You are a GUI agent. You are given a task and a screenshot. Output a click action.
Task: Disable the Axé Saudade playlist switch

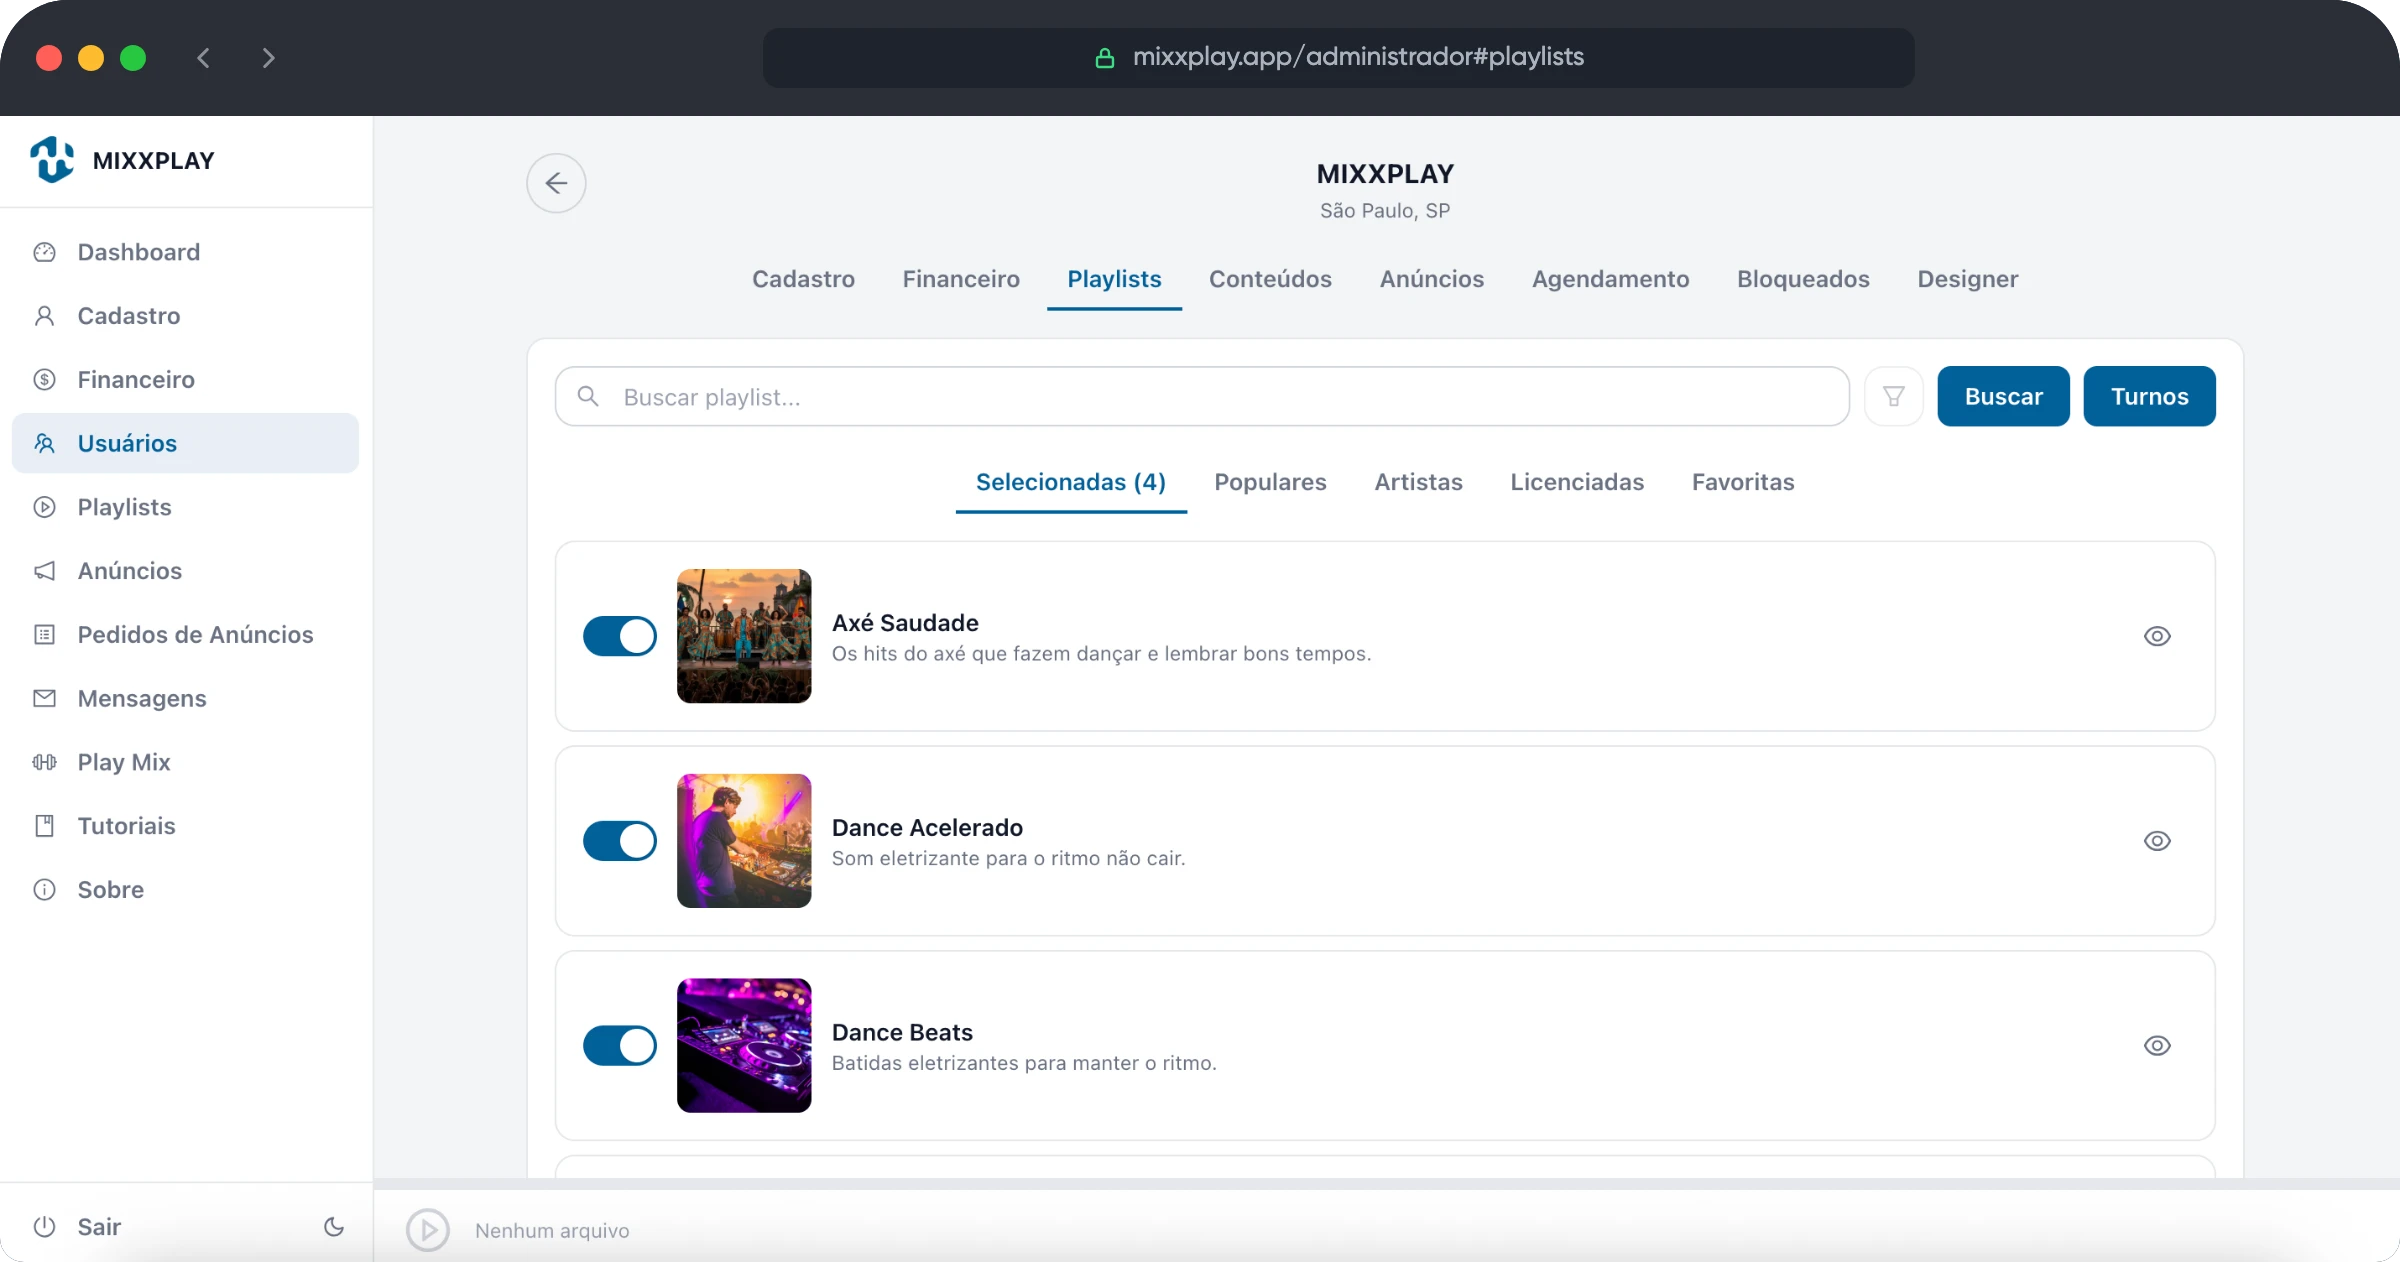point(620,636)
